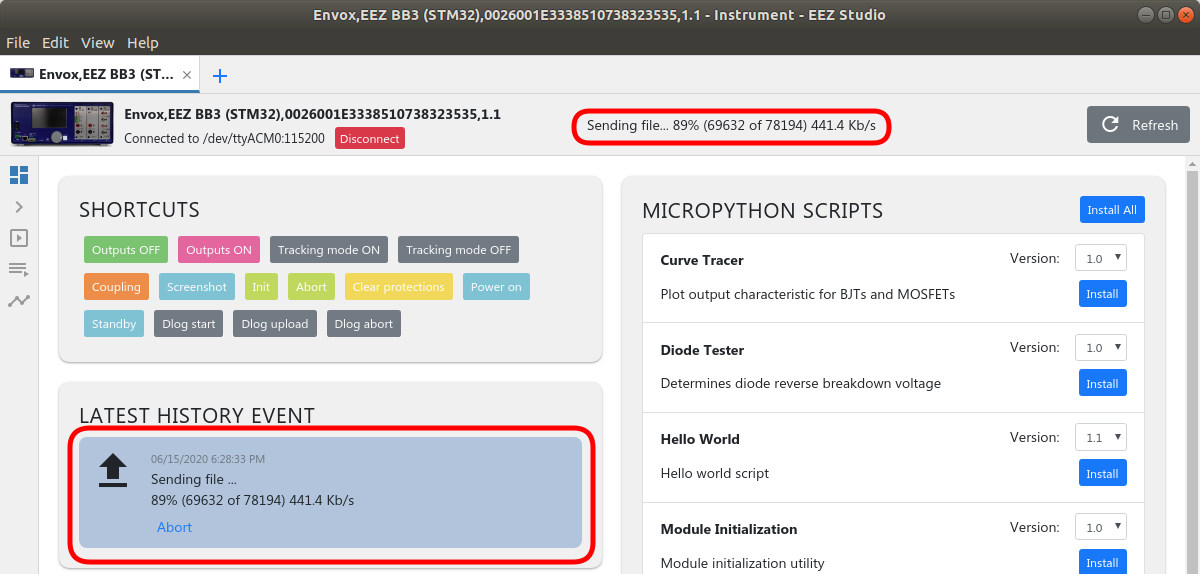Install the Module Initialization script
This screenshot has height=574, width=1200.
click(x=1102, y=563)
